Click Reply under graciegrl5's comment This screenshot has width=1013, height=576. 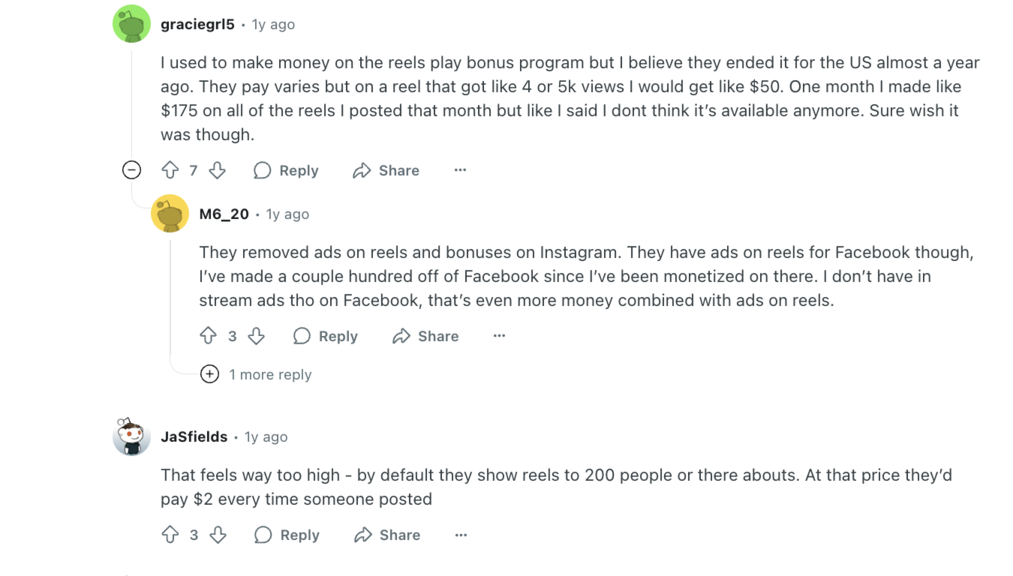tap(298, 170)
